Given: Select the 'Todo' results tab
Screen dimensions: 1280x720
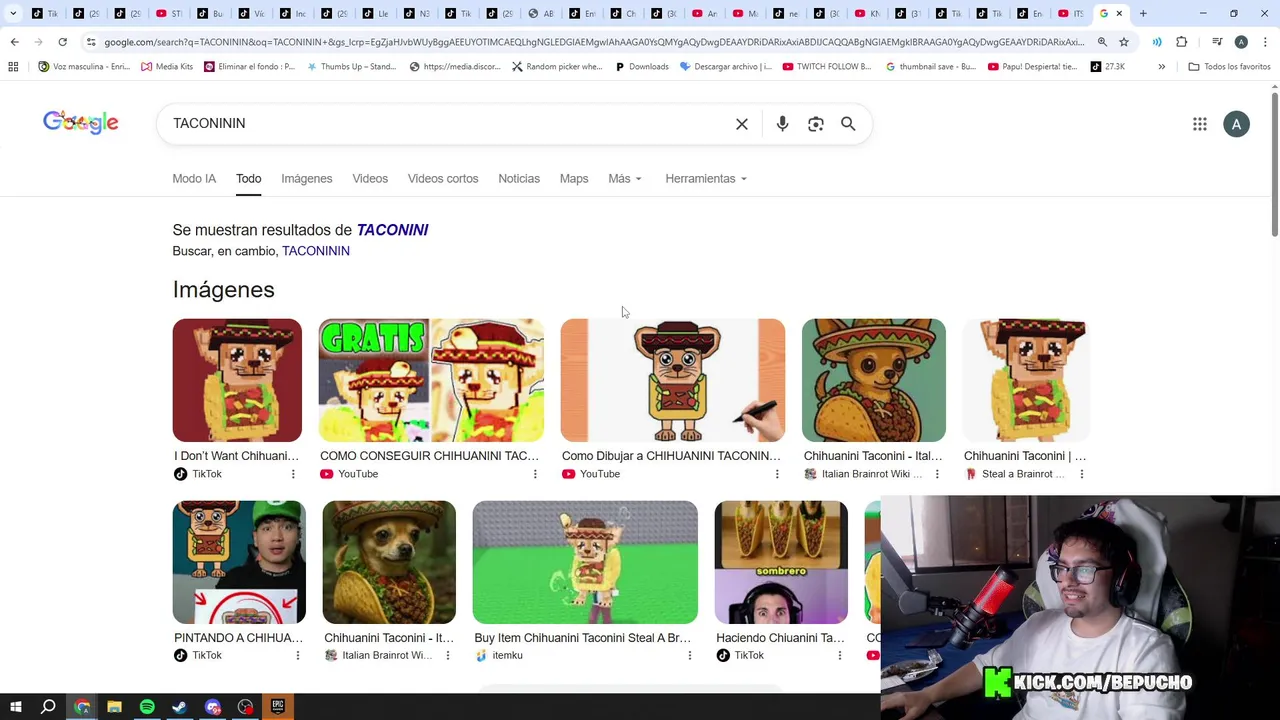Looking at the screenshot, I should click(248, 178).
